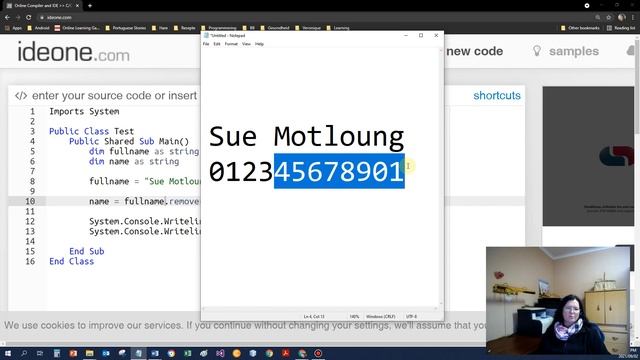Image resolution: width=640 pixels, height=360 pixels.
Task: Open Excel from the taskbar
Action: click(x=187, y=353)
